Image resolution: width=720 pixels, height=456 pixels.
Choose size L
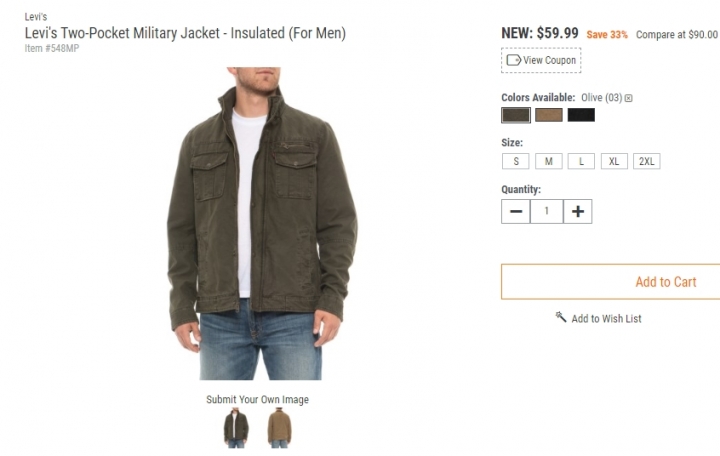point(581,161)
